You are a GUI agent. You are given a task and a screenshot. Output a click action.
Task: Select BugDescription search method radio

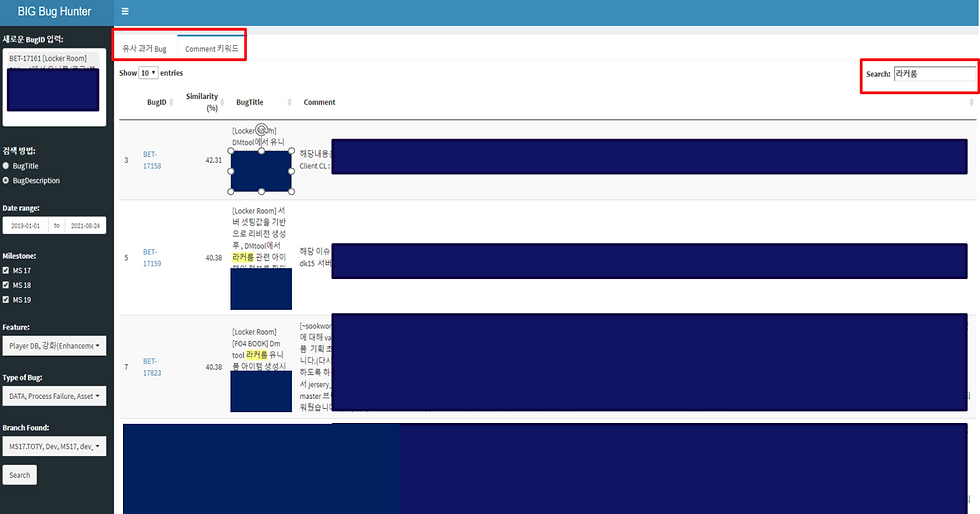click(6, 181)
